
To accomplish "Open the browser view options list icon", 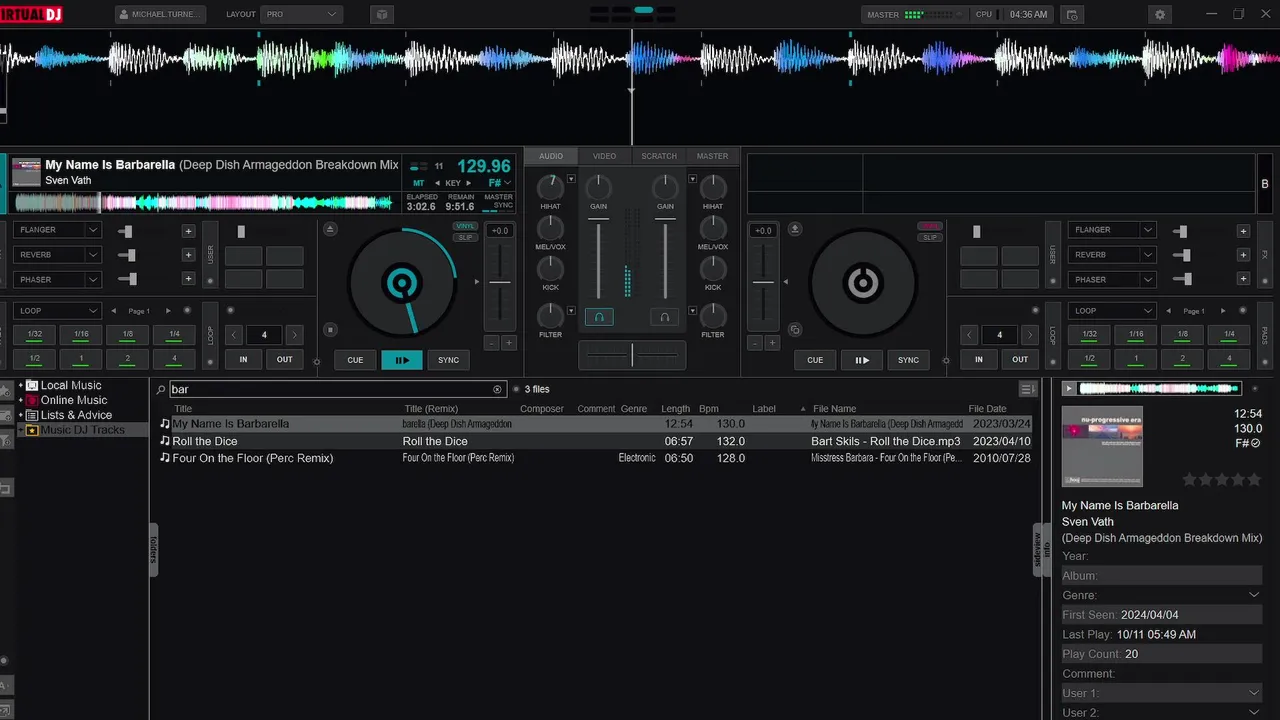I will [1027, 389].
